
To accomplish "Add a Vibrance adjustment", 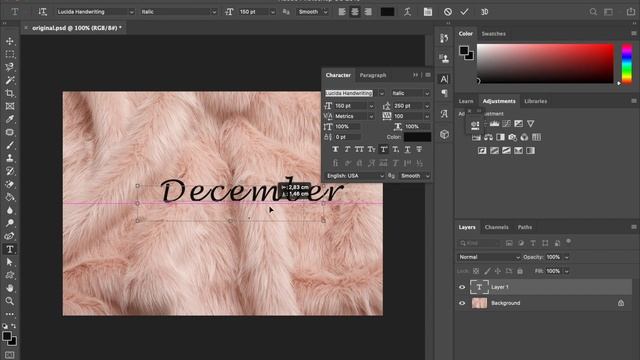I will click(x=530, y=124).
